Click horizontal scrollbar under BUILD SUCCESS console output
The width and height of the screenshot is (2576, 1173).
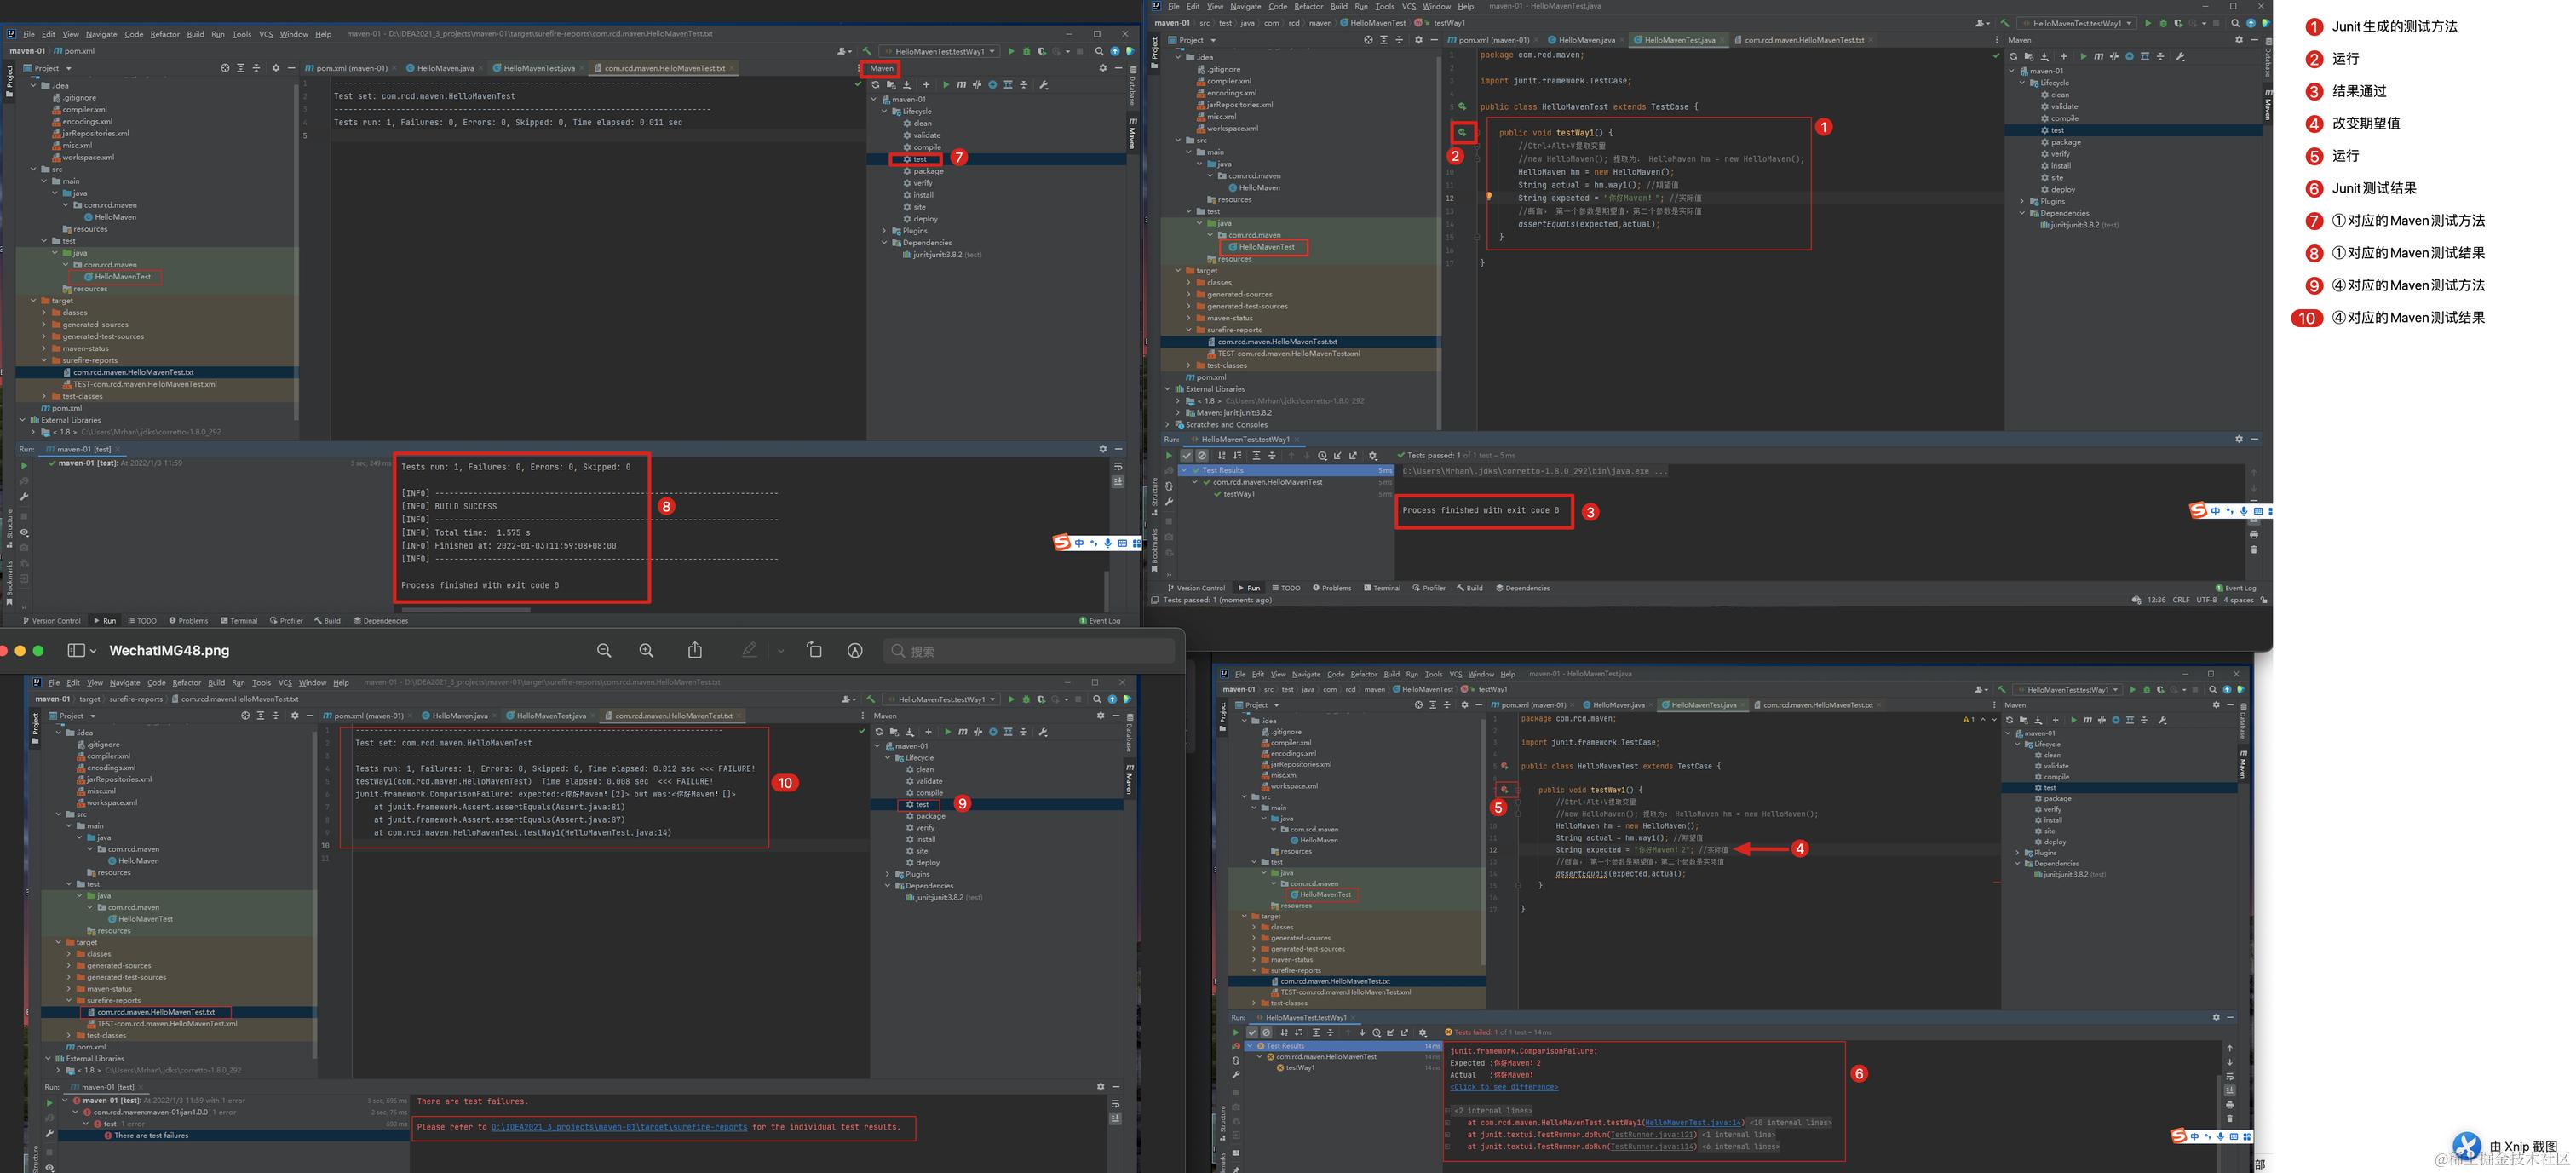[465, 609]
